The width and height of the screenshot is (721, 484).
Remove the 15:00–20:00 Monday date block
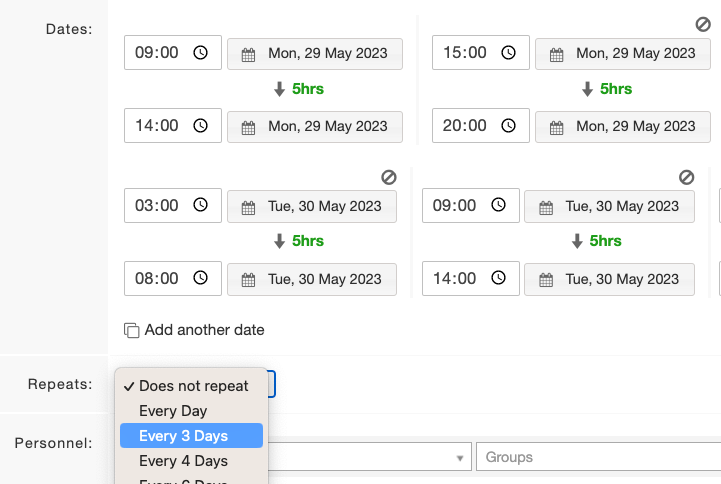[x=703, y=24]
